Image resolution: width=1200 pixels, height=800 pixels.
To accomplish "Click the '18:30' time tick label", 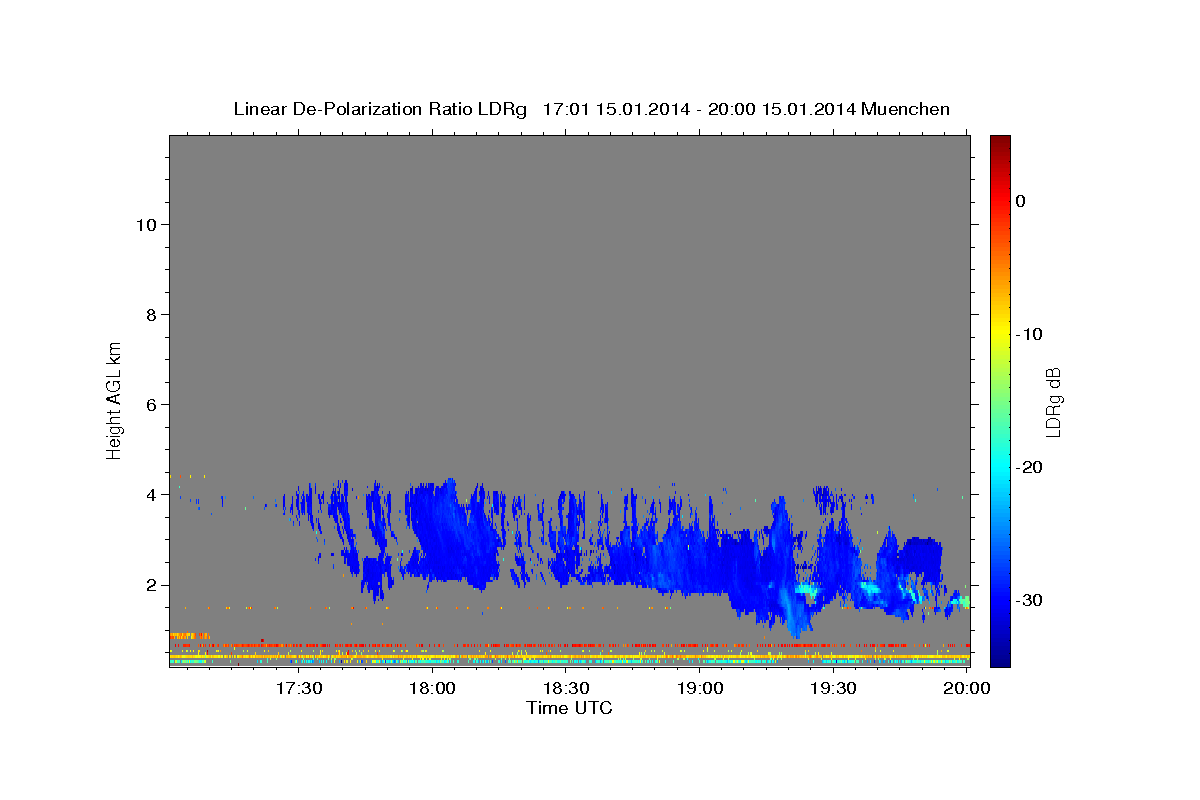I will (566, 689).
